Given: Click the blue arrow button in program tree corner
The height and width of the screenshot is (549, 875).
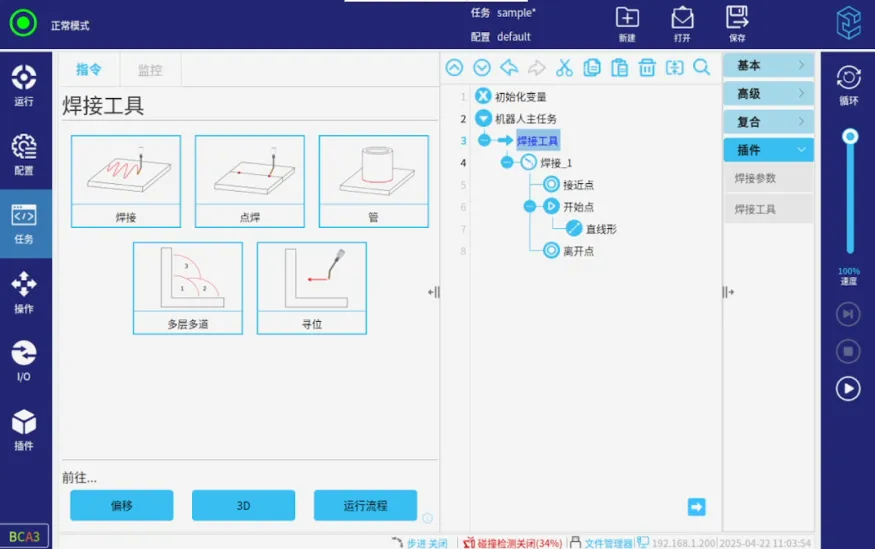Looking at the screenshot, I should click(696, 507).
